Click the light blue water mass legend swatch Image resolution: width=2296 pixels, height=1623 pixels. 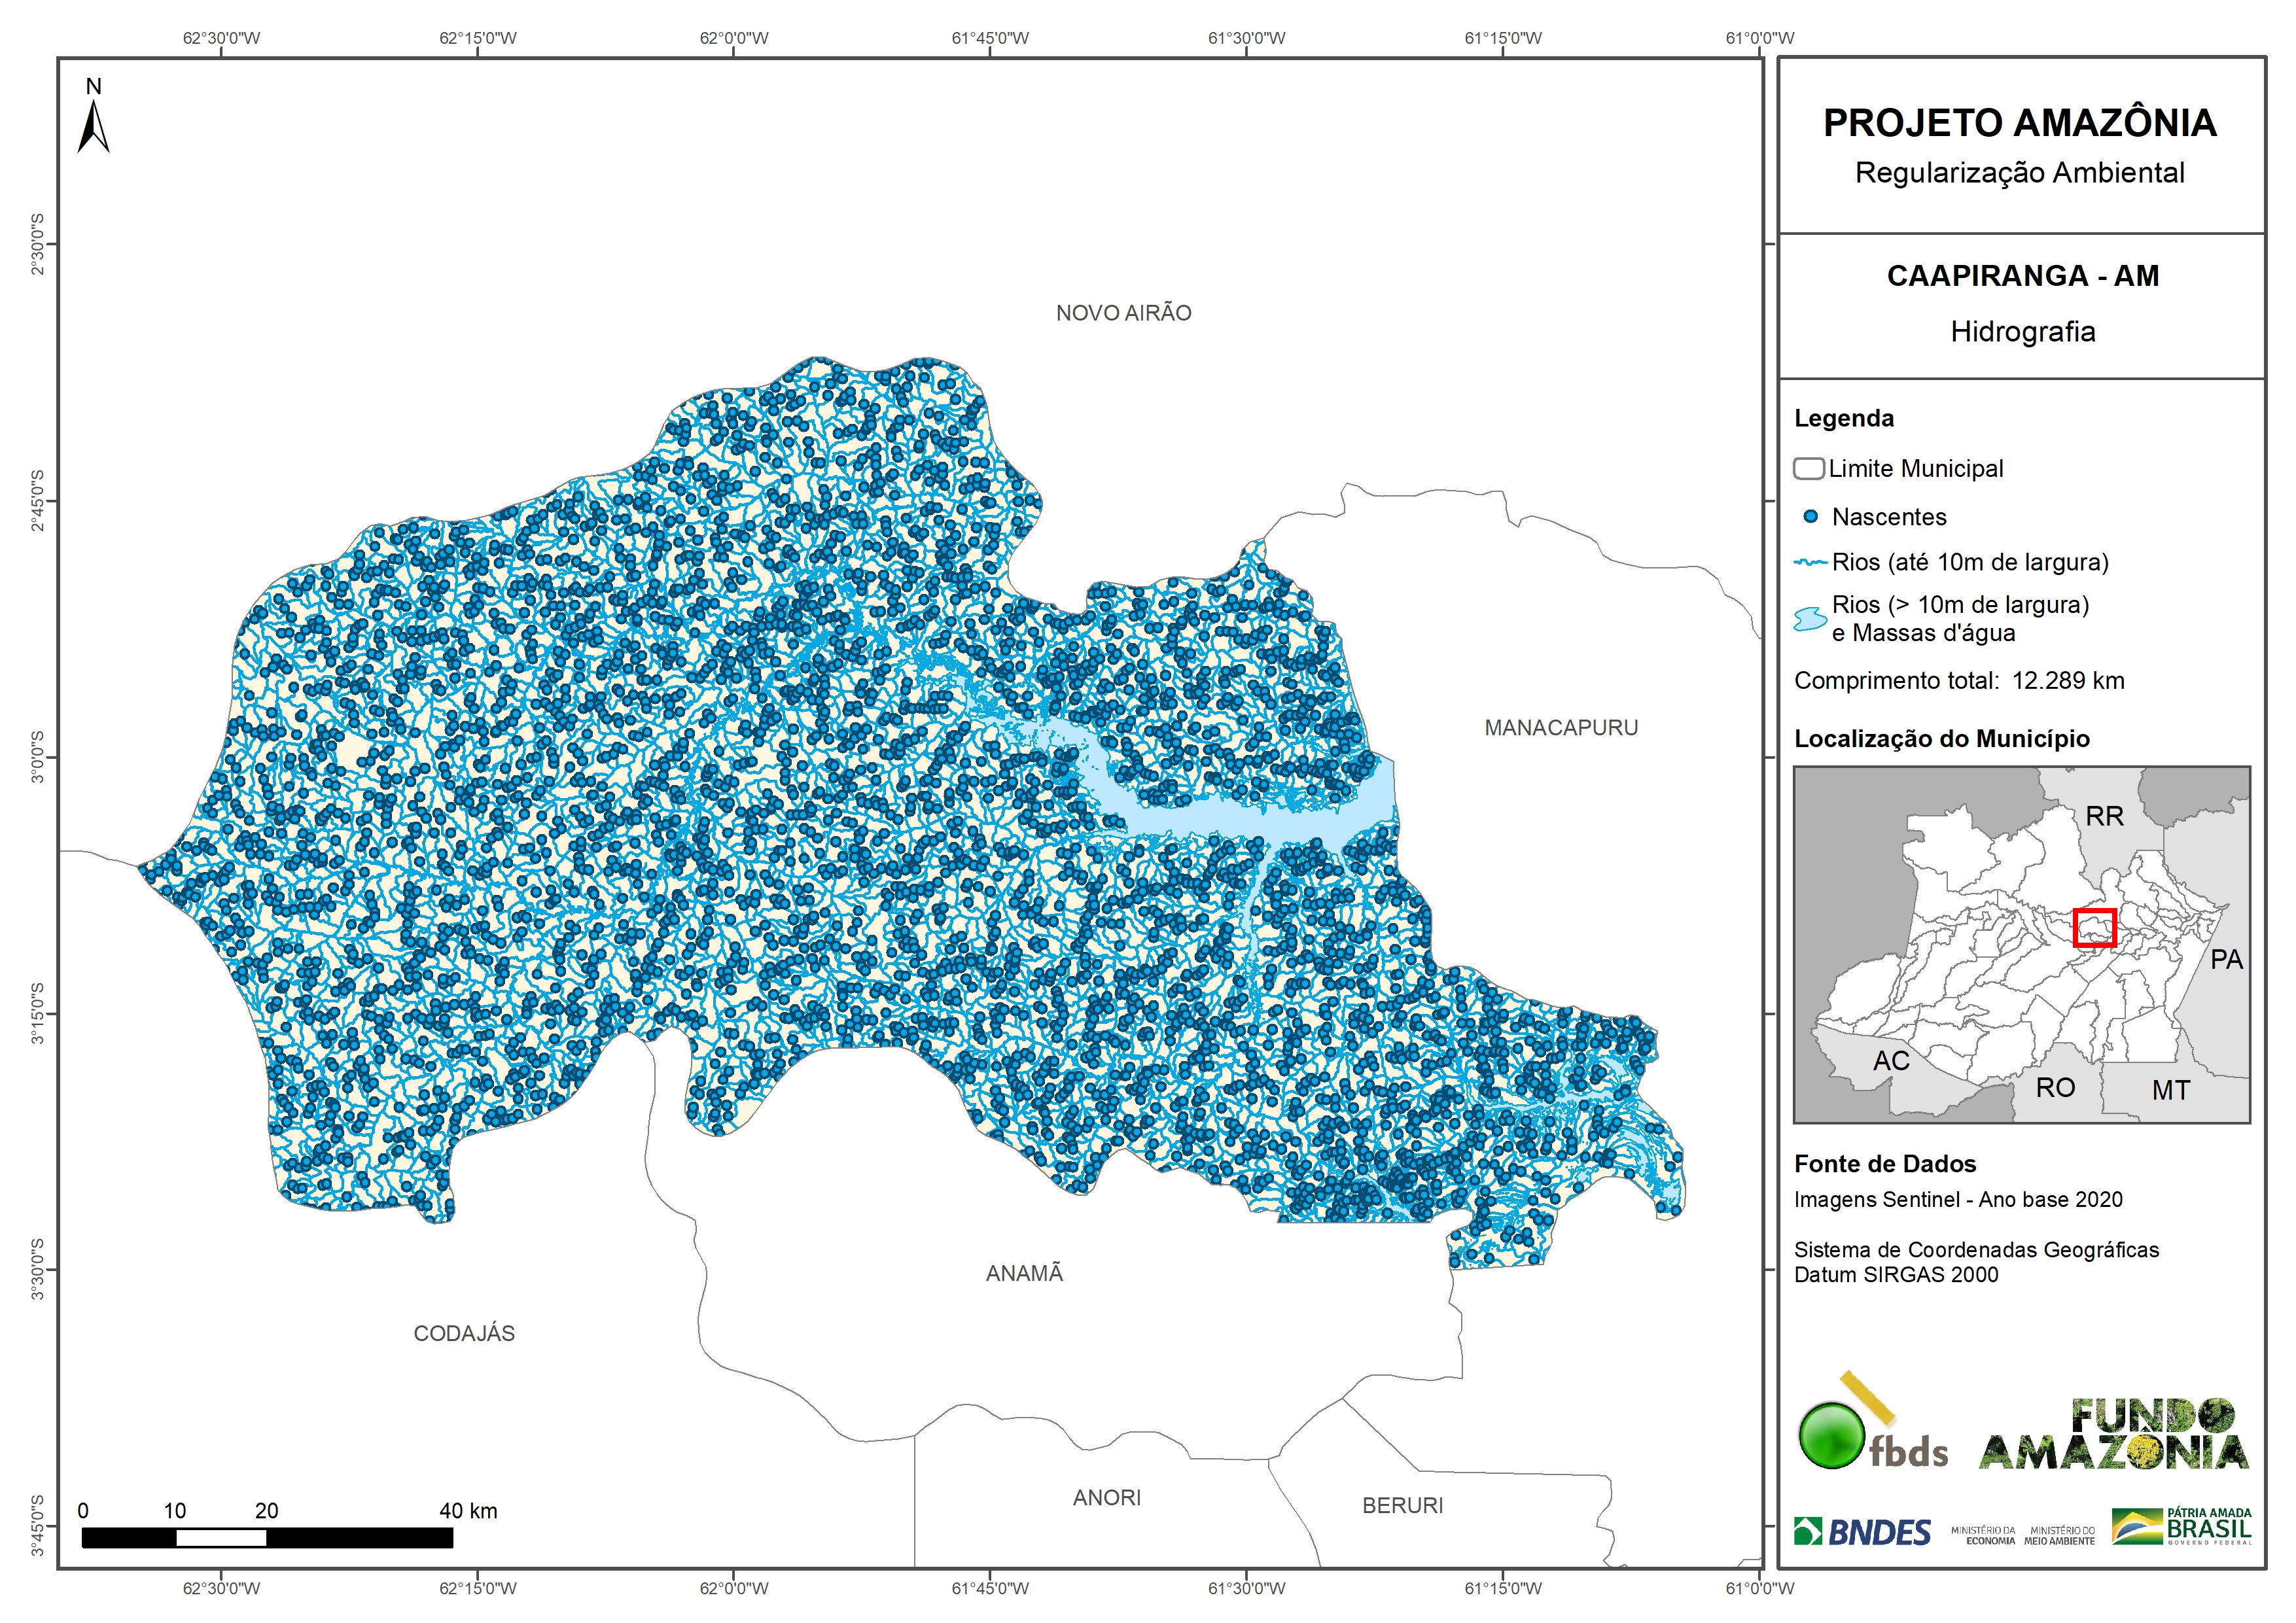[x=1810, y=619]
